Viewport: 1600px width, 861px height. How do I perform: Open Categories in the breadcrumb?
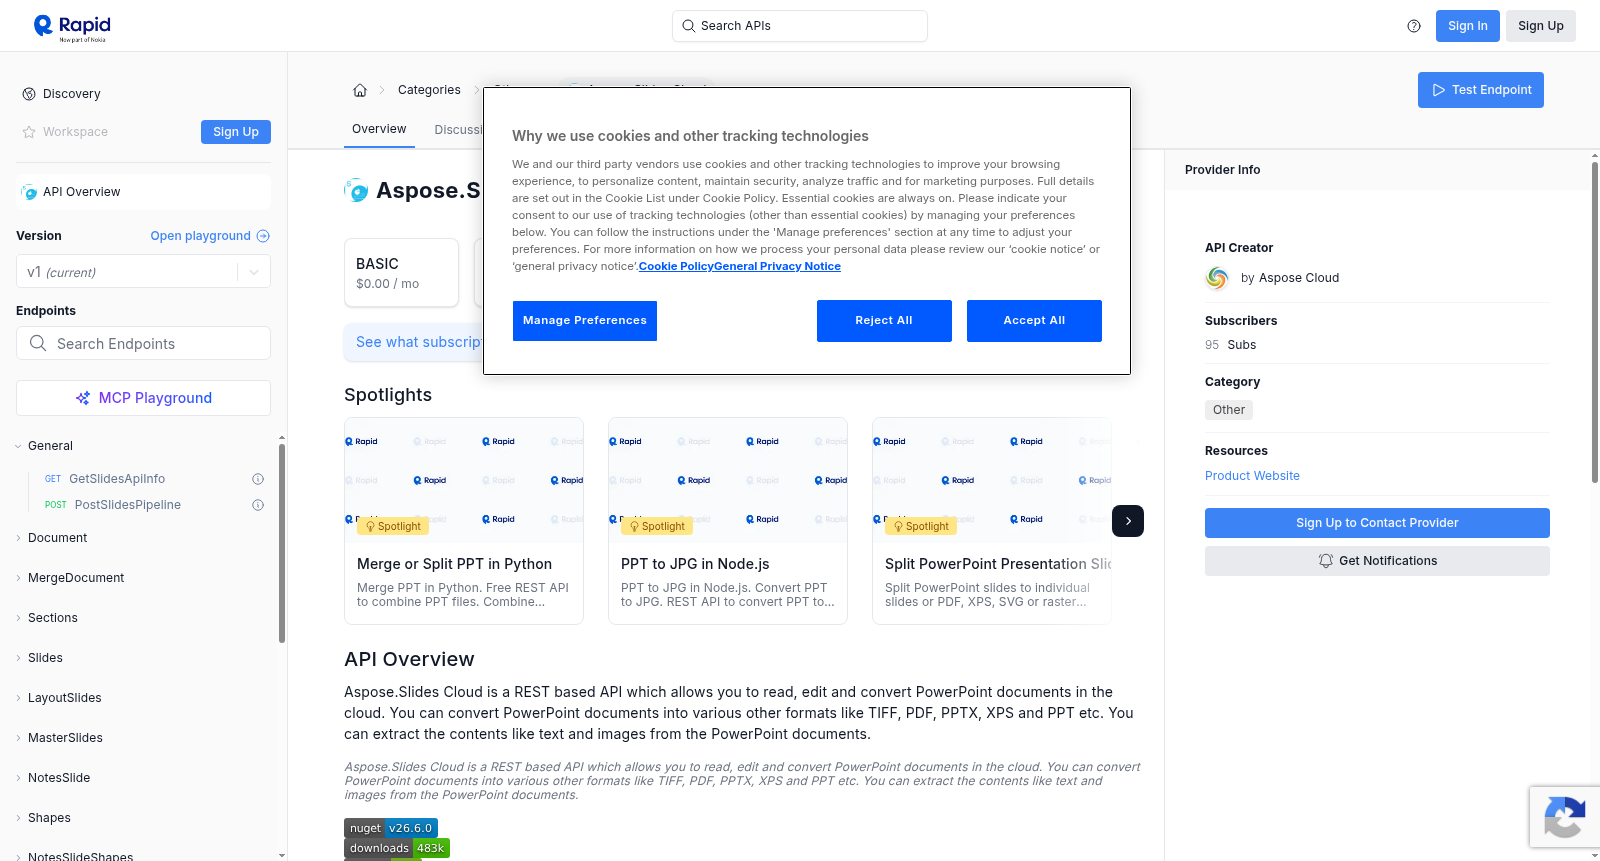tap(429, 90)
